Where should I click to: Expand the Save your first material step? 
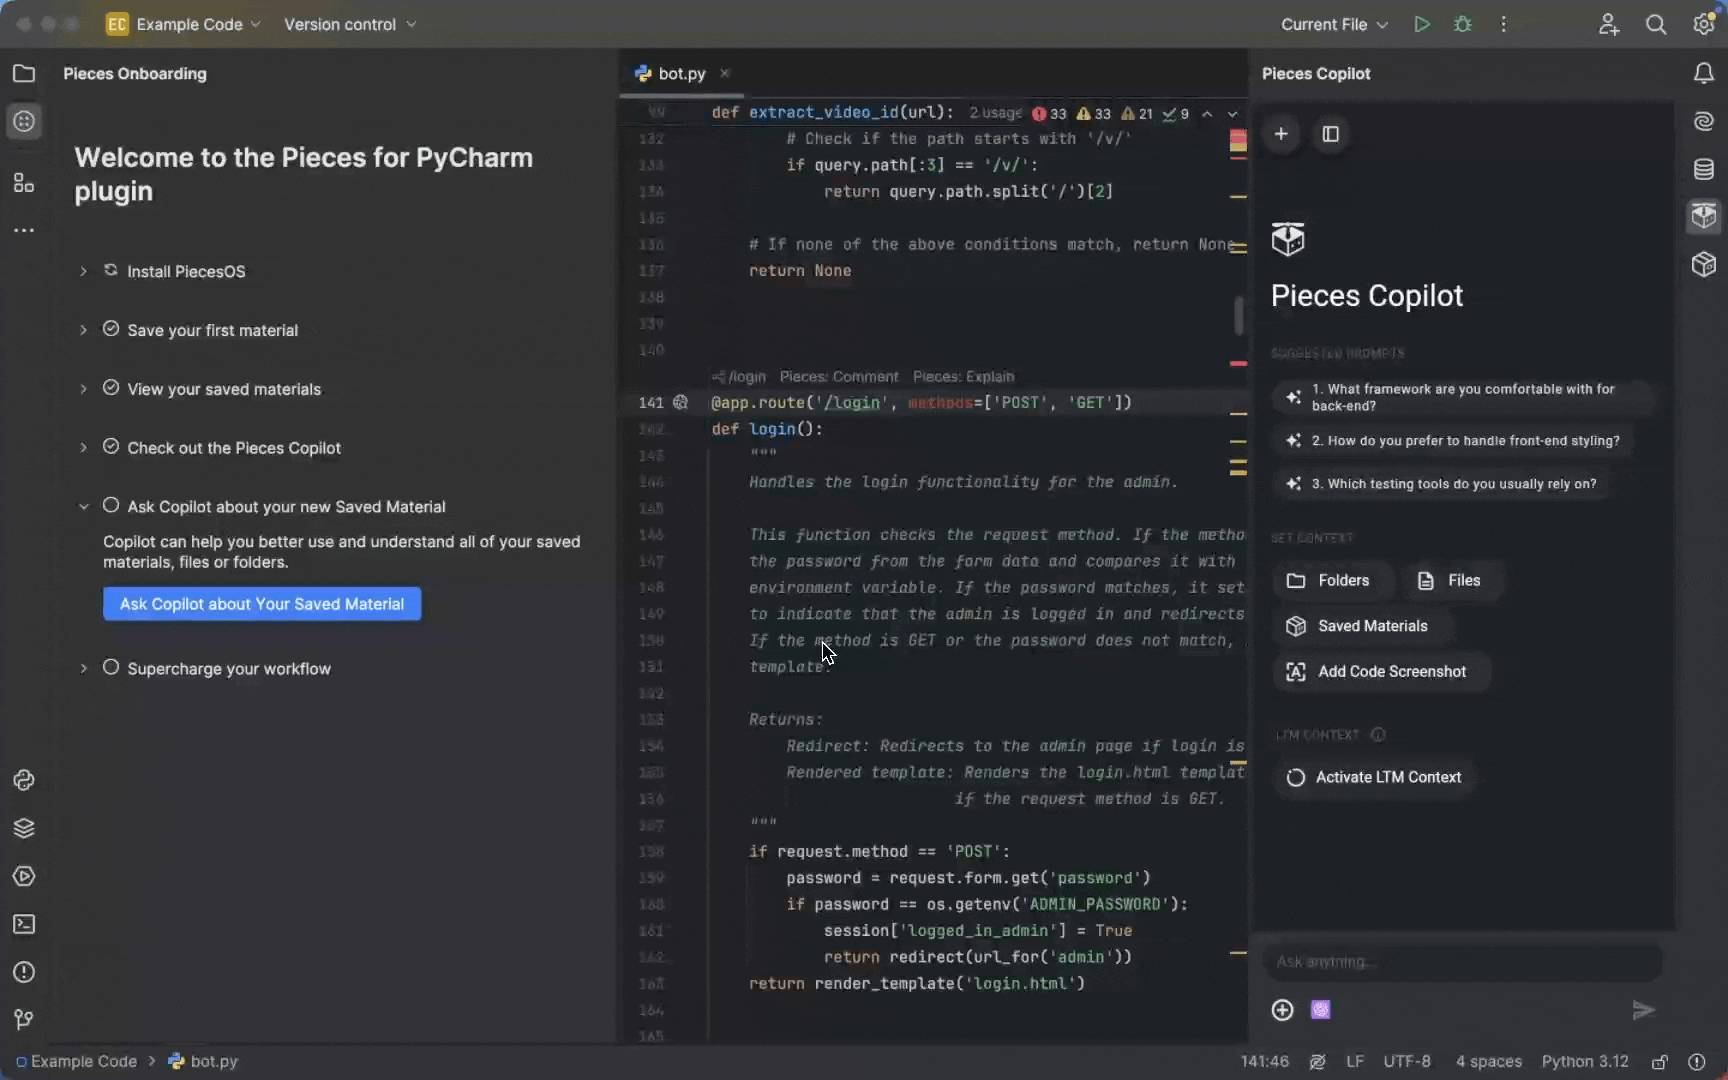tap(84, 330)
